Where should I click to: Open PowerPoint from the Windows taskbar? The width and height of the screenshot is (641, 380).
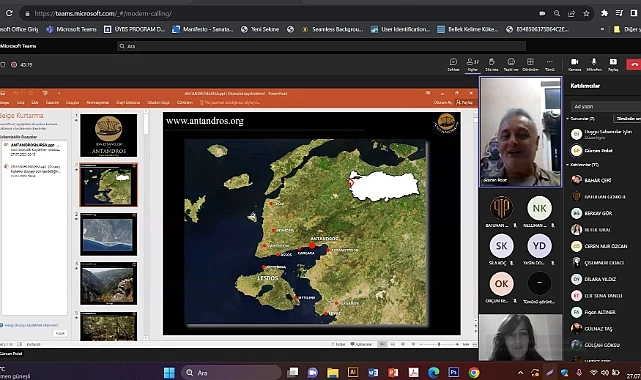(393, 372)
